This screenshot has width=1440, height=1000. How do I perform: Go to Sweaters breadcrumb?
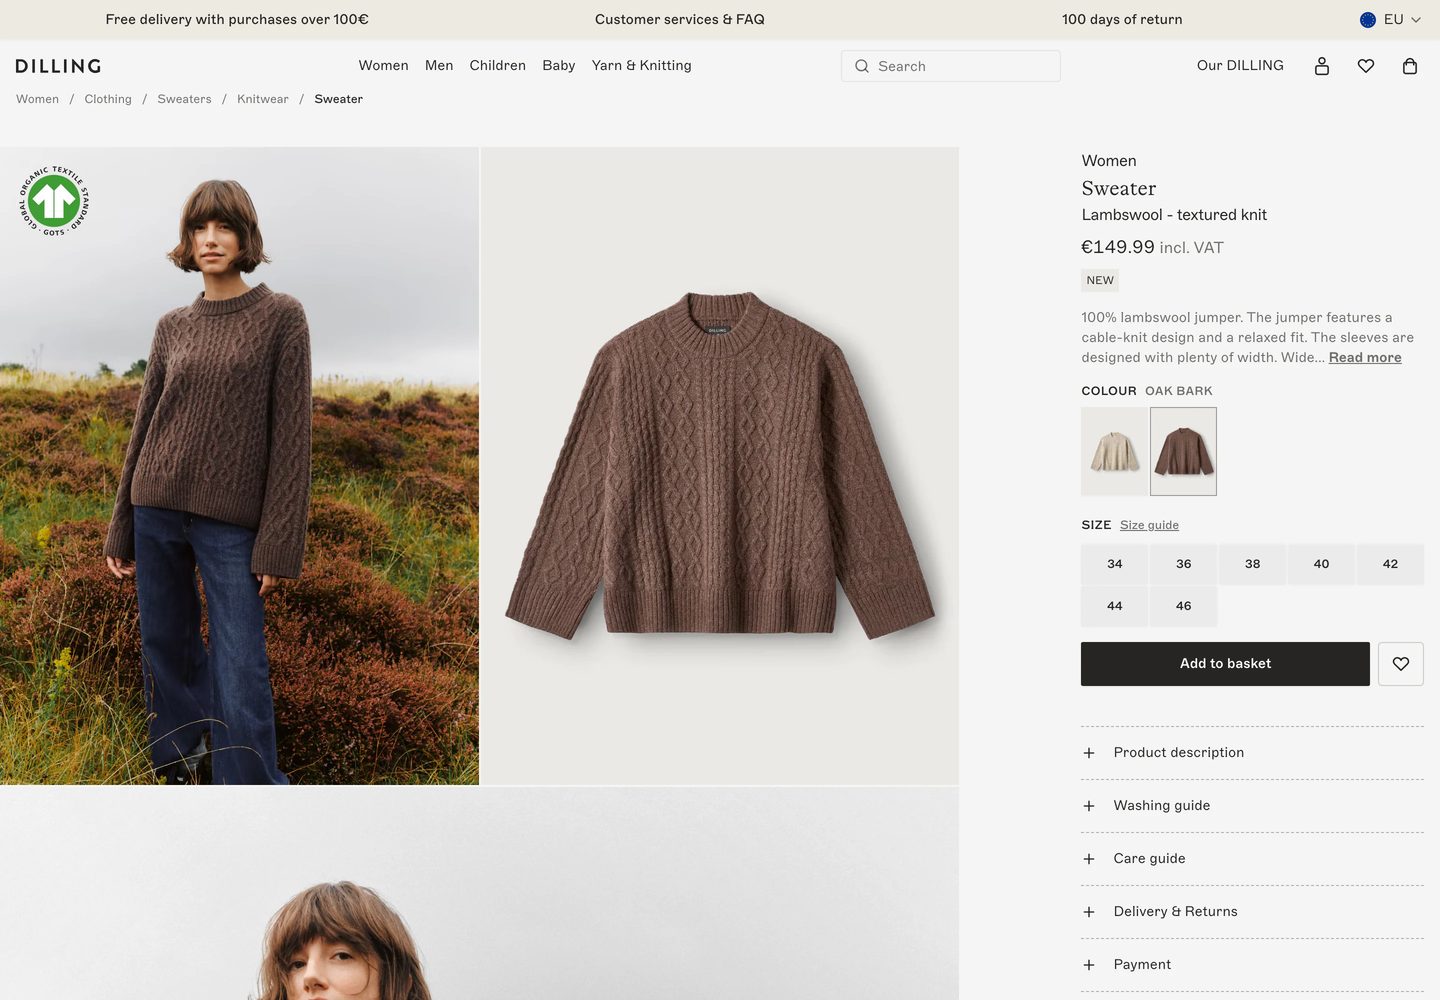(184, 100)
